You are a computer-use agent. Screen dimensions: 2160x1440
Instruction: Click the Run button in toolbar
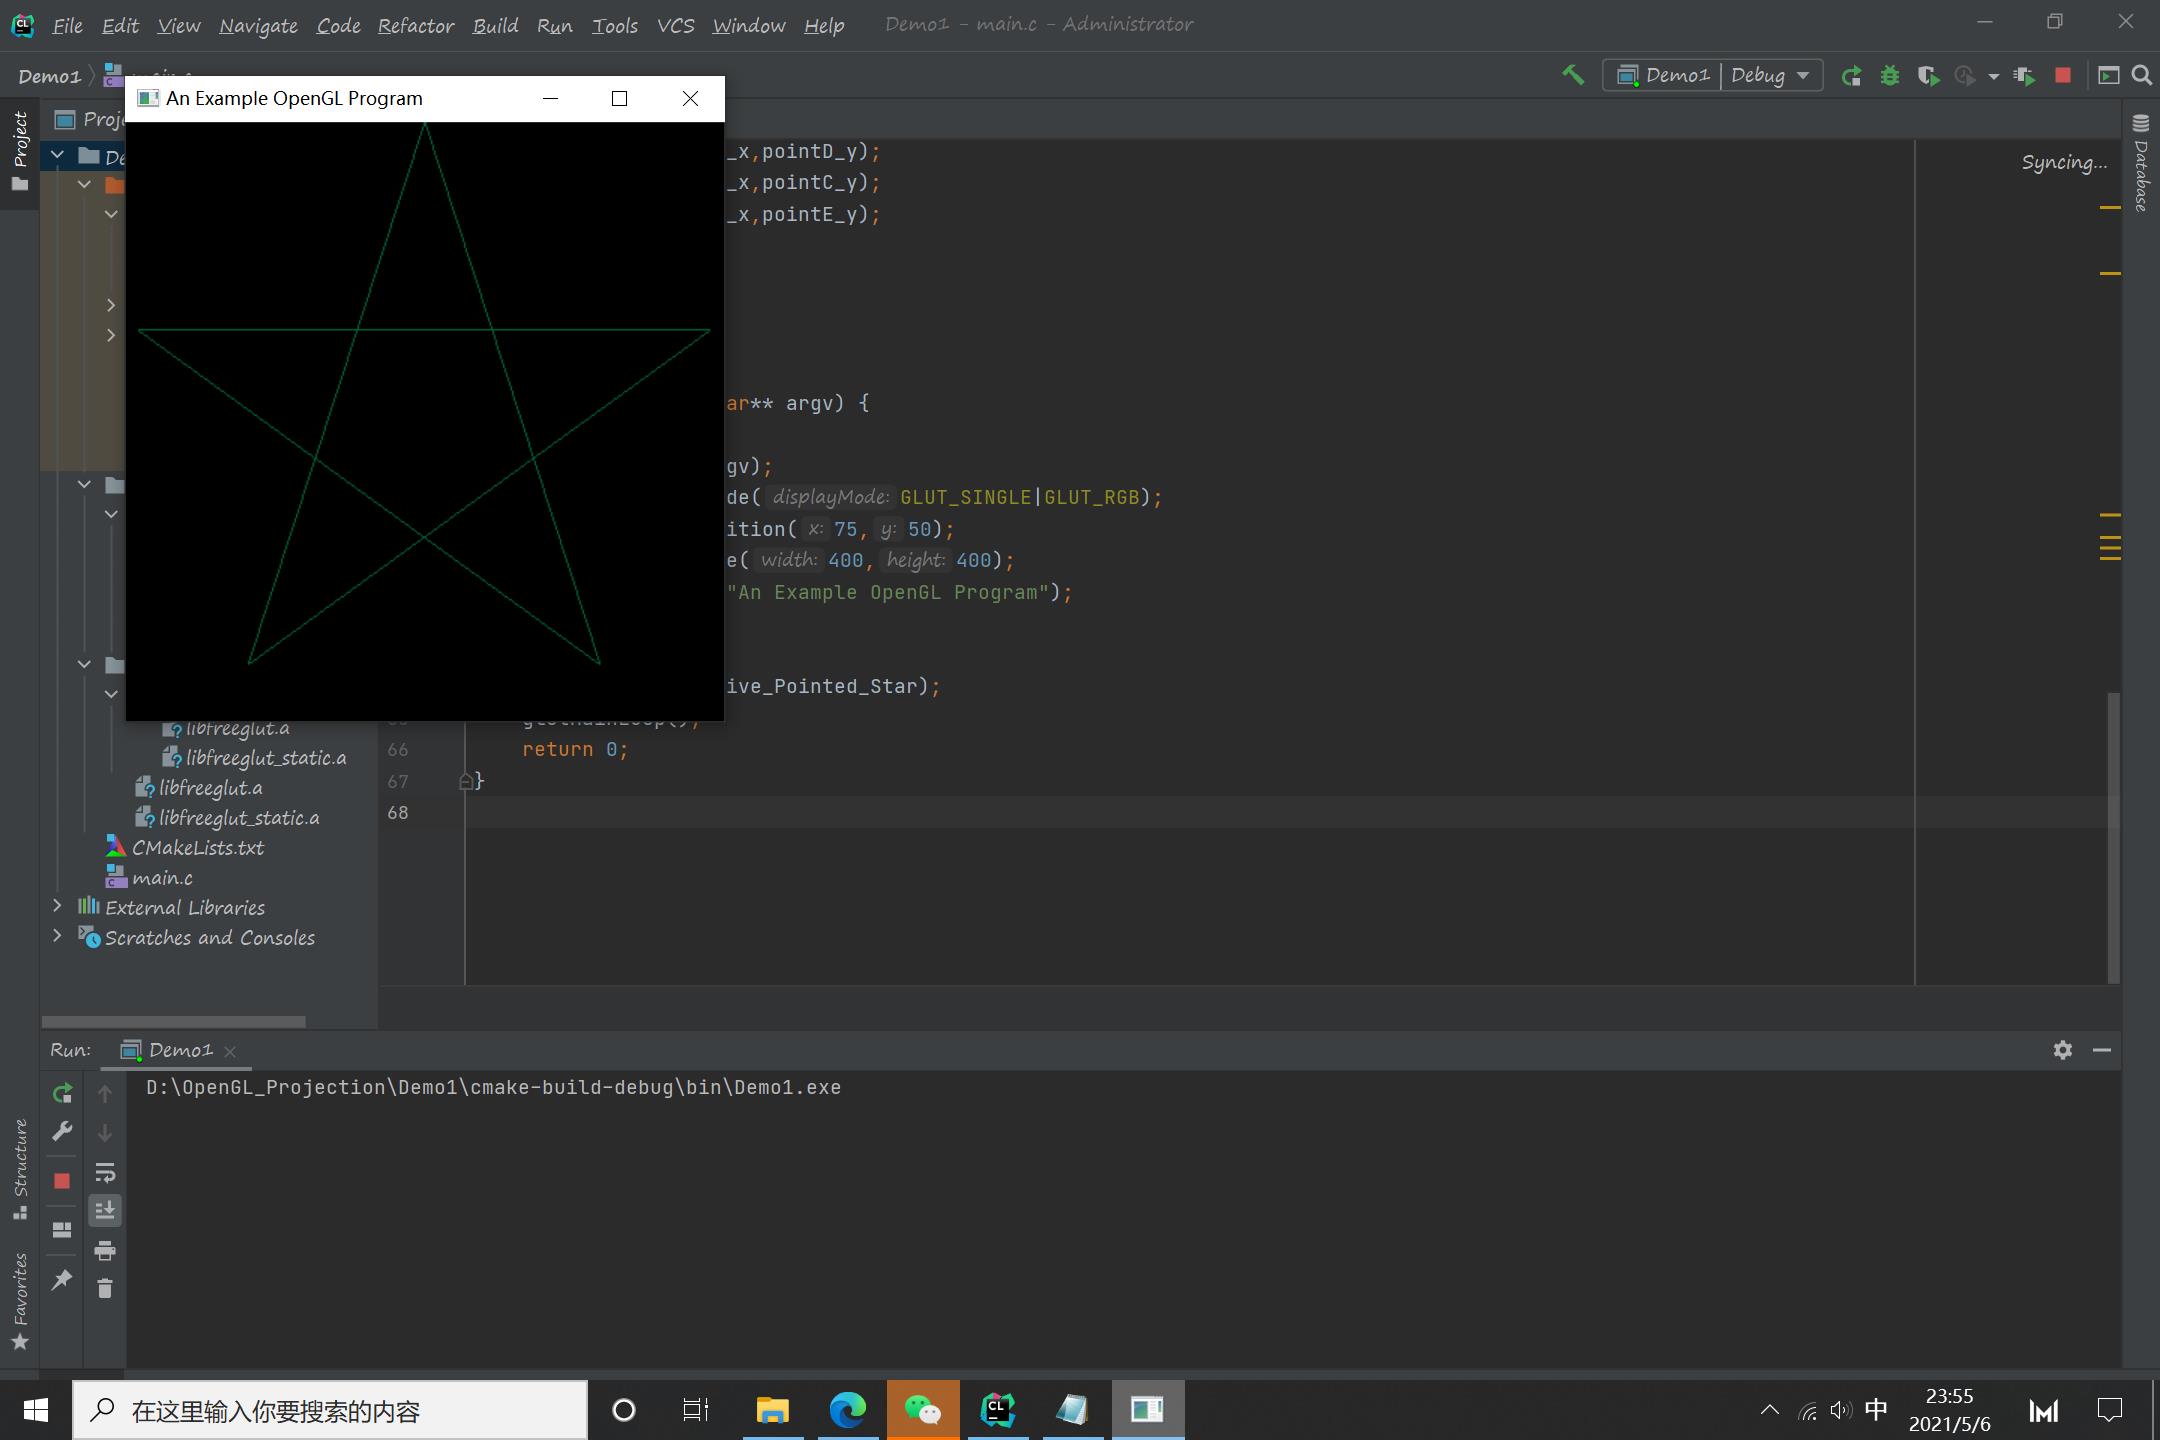click(1851, 76)
